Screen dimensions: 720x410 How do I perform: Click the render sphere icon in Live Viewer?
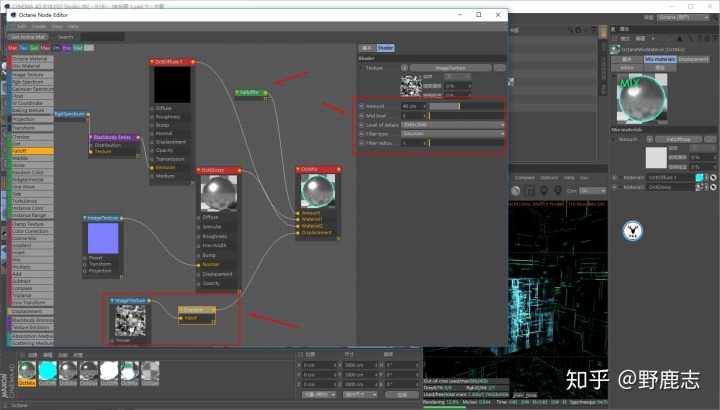tap(516, 191)
